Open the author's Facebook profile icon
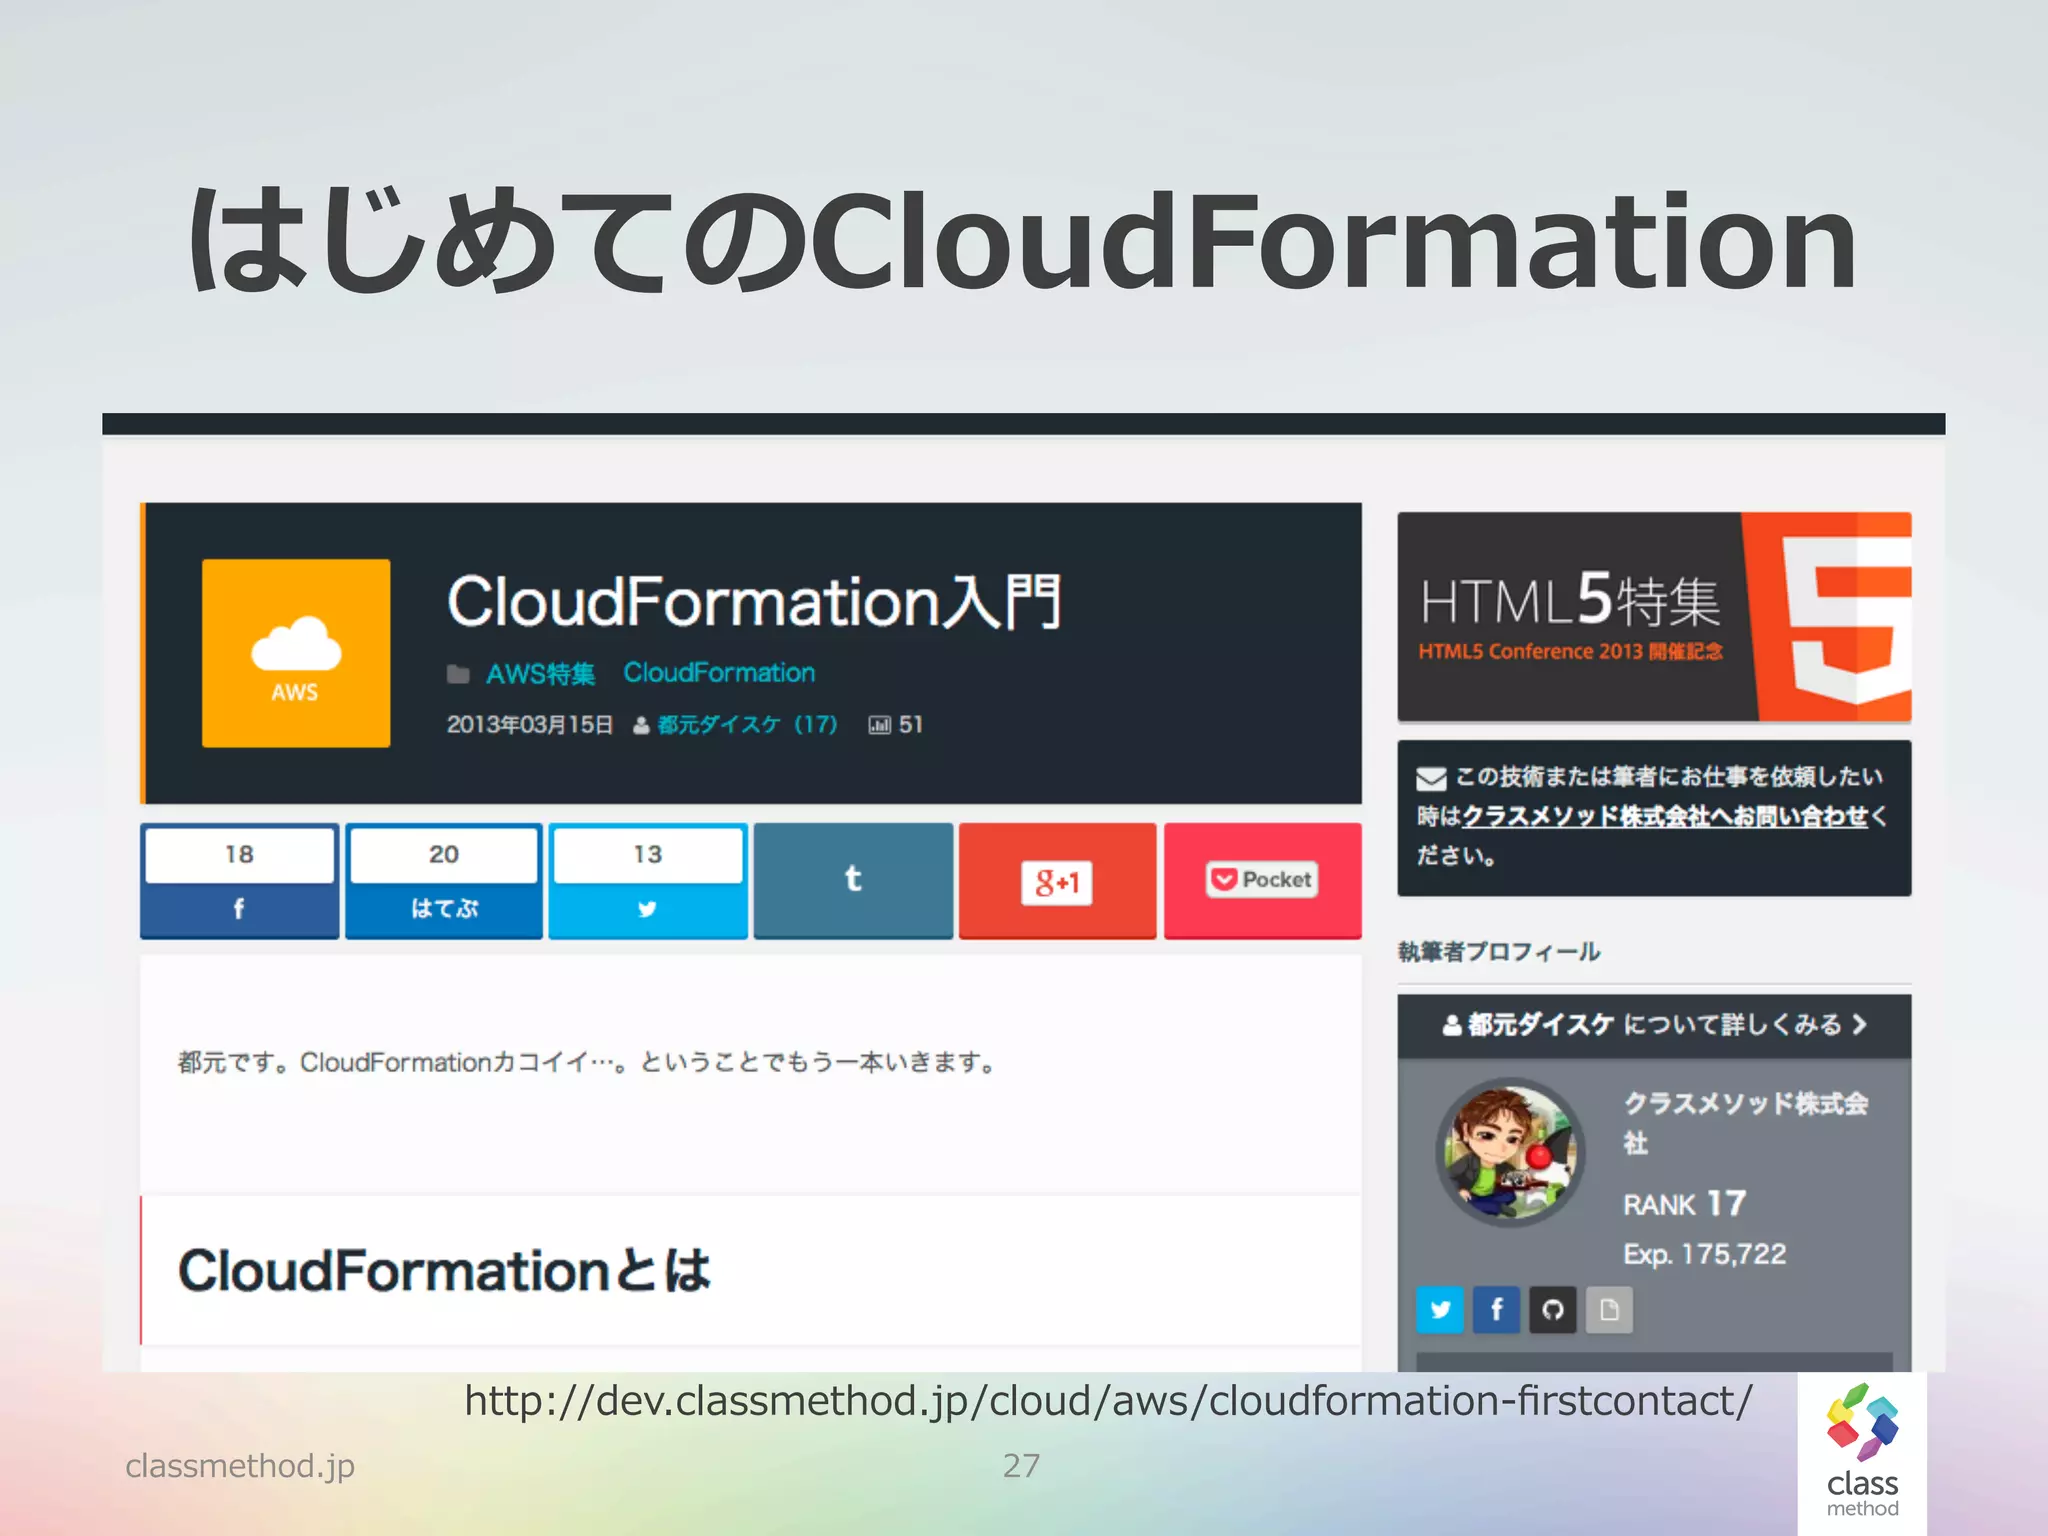Image resolution: width=2048 pixels, height=1536 pixels. point(1497,1310)
